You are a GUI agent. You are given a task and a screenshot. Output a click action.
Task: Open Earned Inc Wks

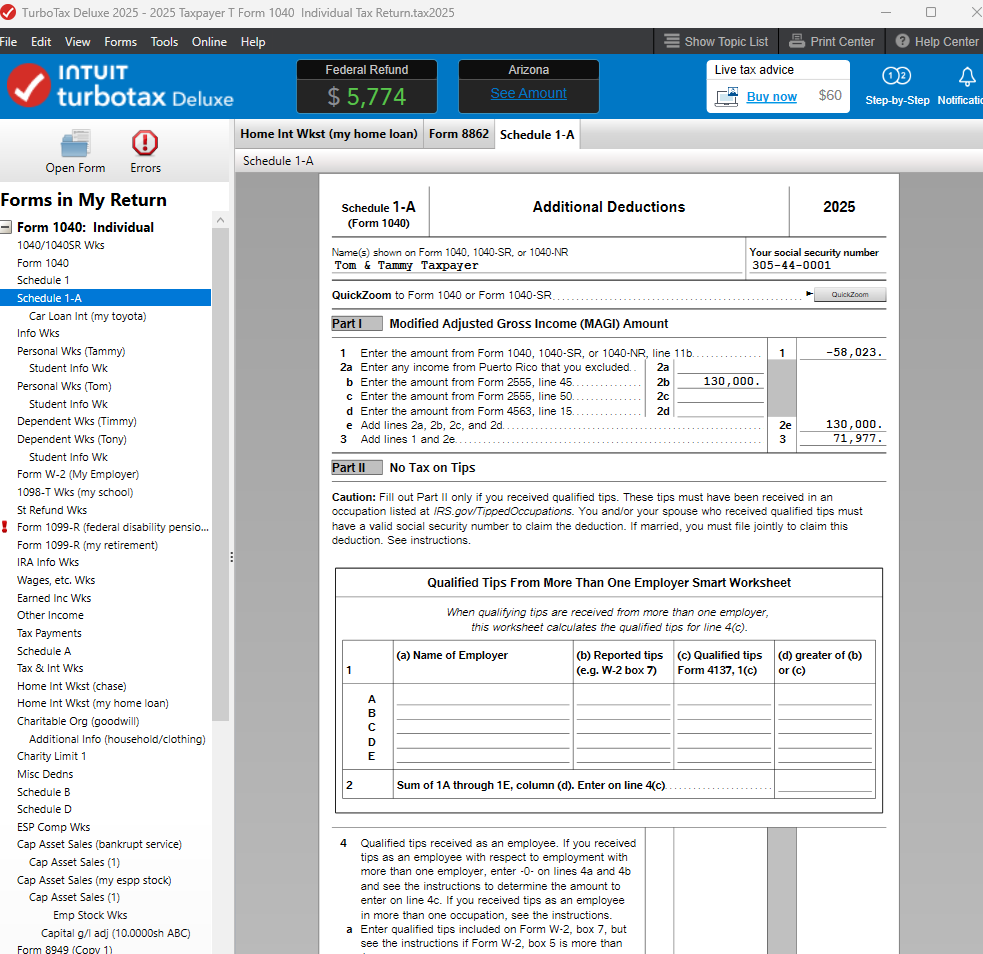pos(54,598)
